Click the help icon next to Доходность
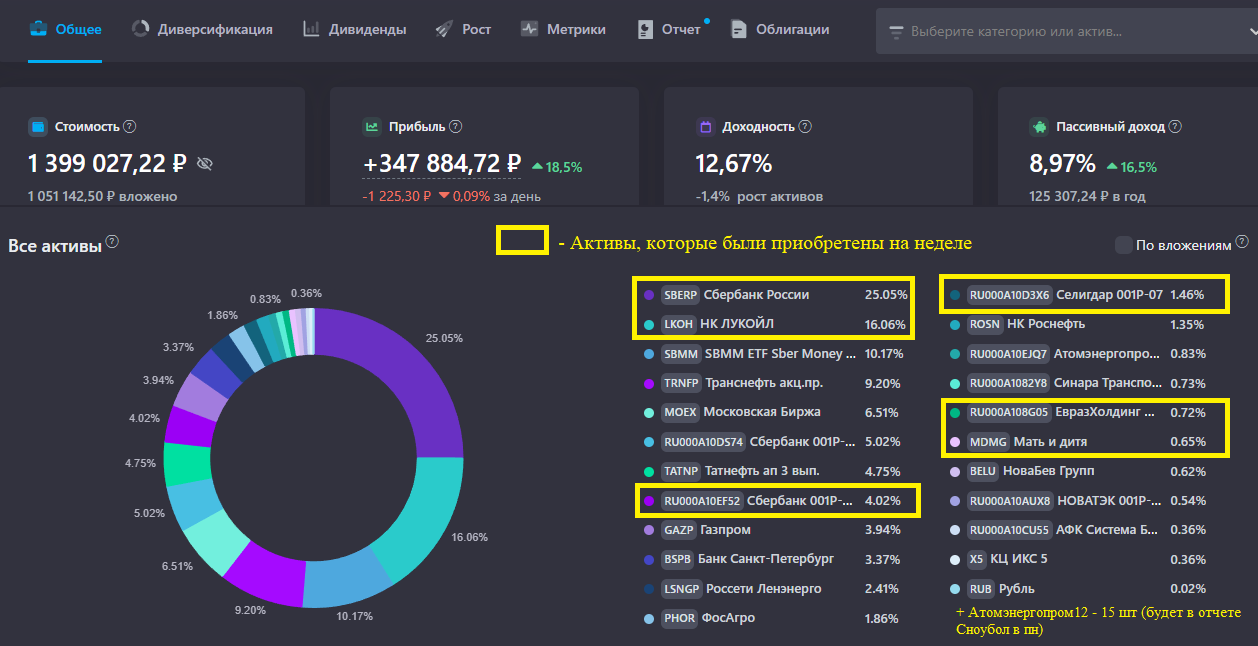 point(805,127)
